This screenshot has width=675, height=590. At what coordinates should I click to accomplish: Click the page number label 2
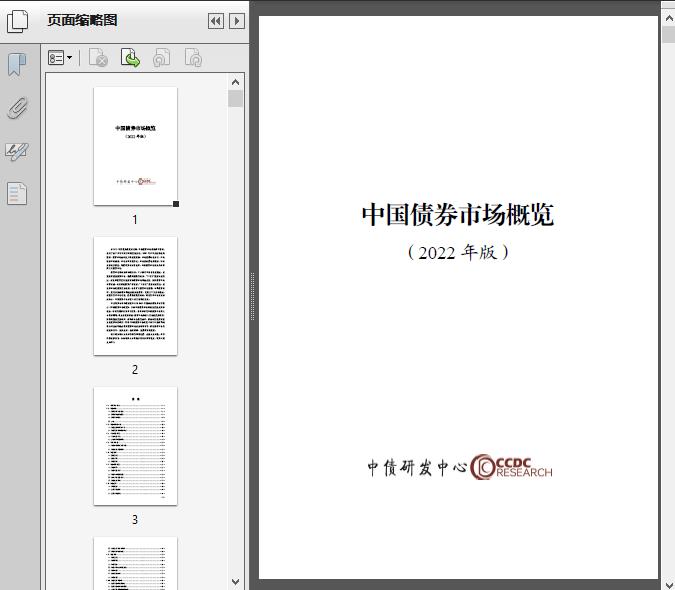tap(135, 370)
